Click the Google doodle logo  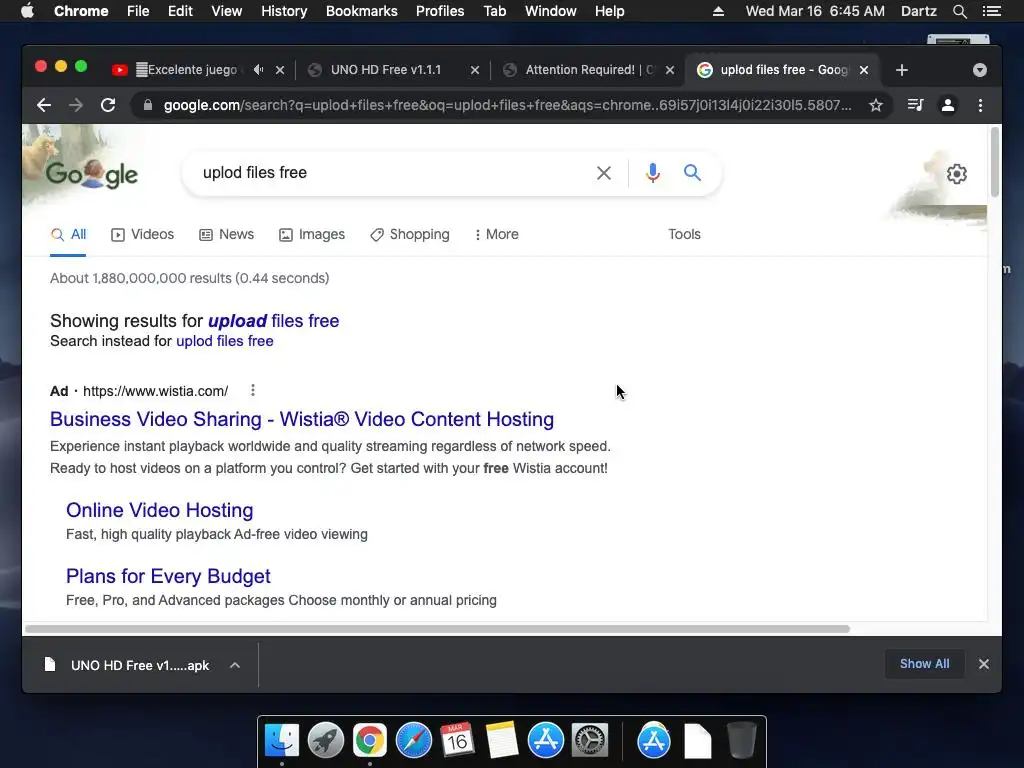pos(91,174)
